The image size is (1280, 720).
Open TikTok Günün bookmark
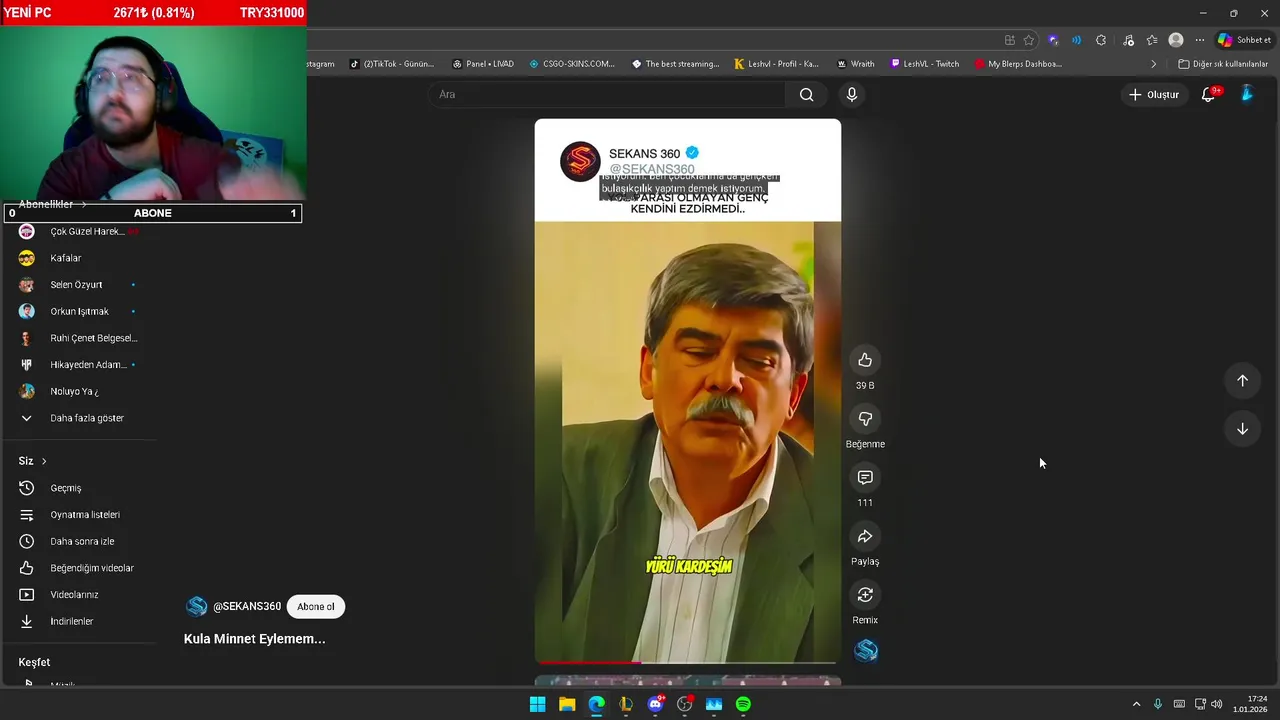click(392, 64)
